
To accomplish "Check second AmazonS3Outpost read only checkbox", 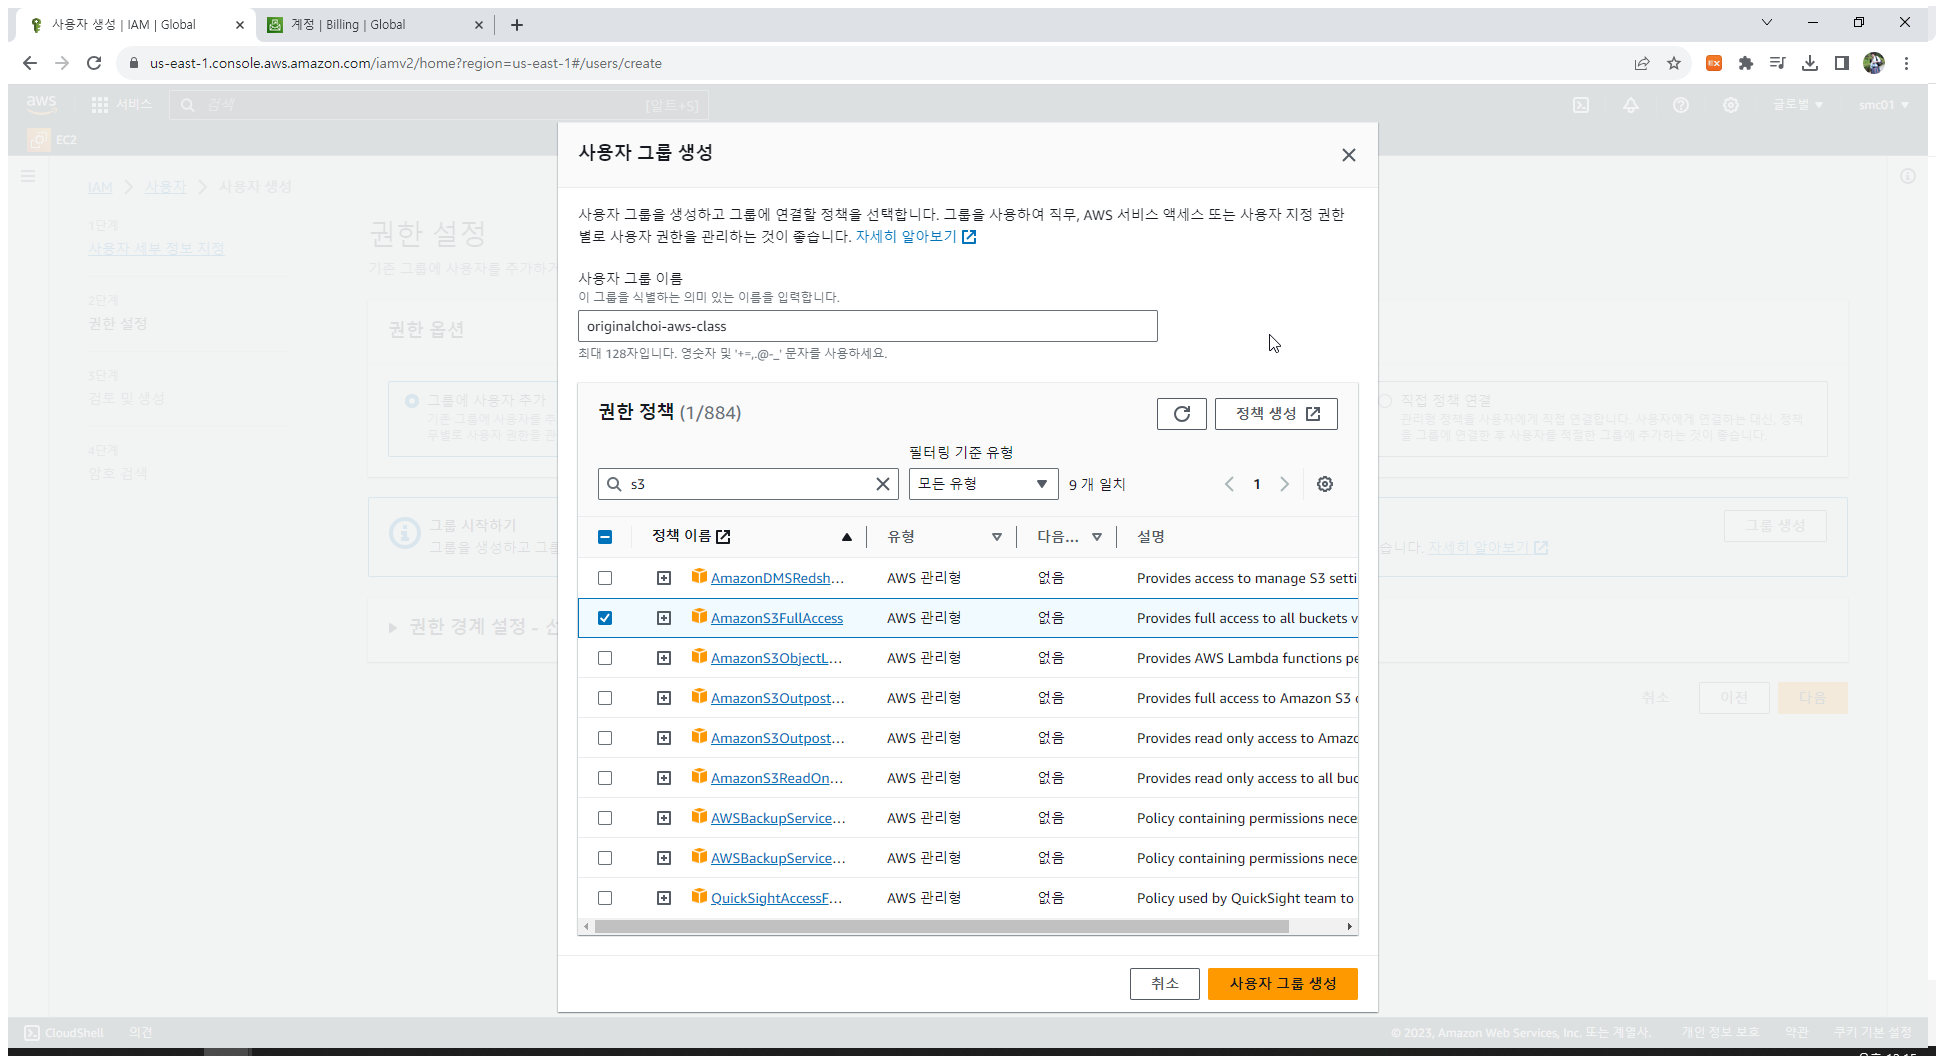I will (605, 738).
